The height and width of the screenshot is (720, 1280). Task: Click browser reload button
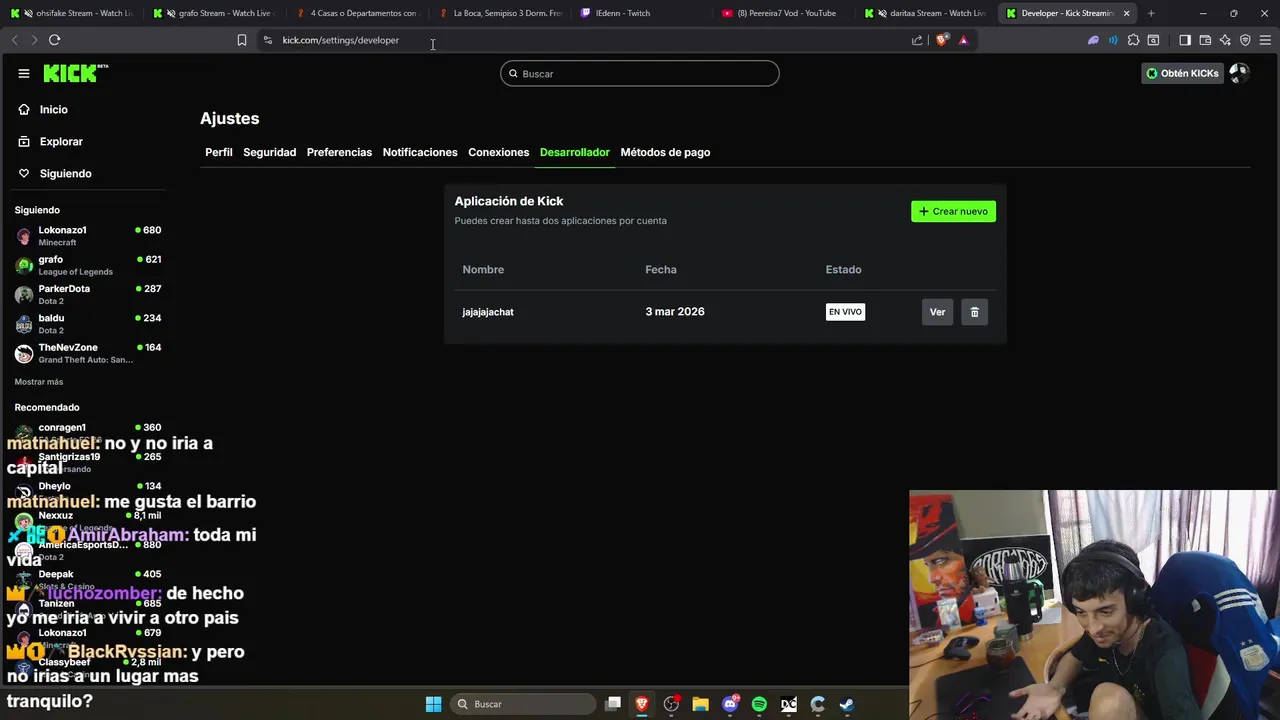(54, 40)
